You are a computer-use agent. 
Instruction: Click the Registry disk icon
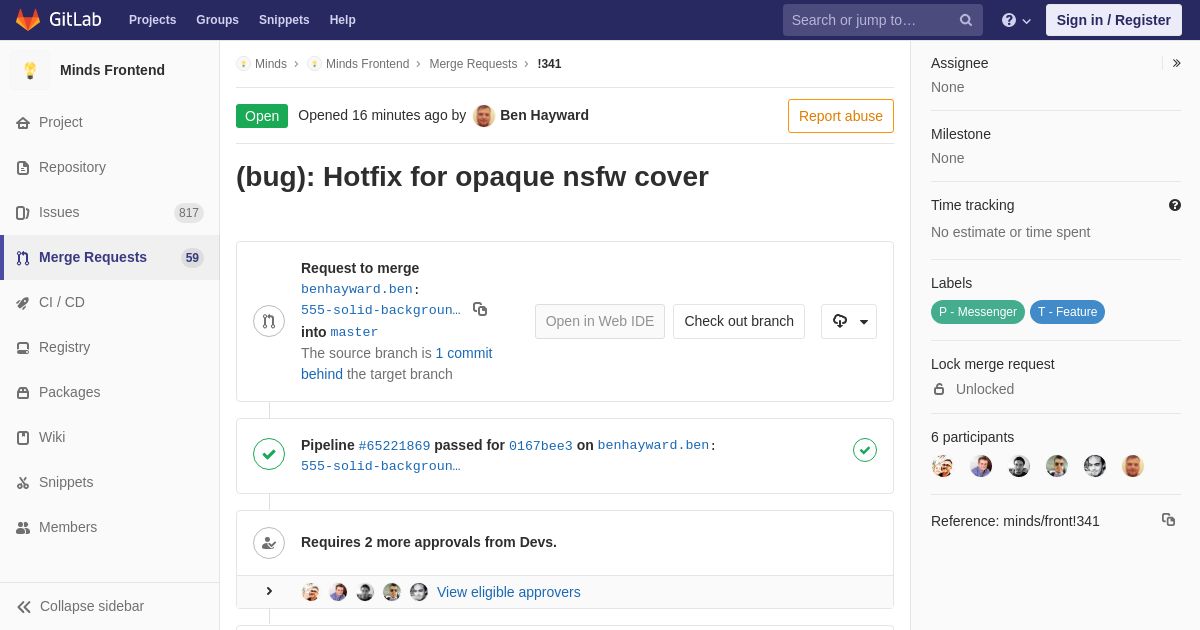pos(23,348)
